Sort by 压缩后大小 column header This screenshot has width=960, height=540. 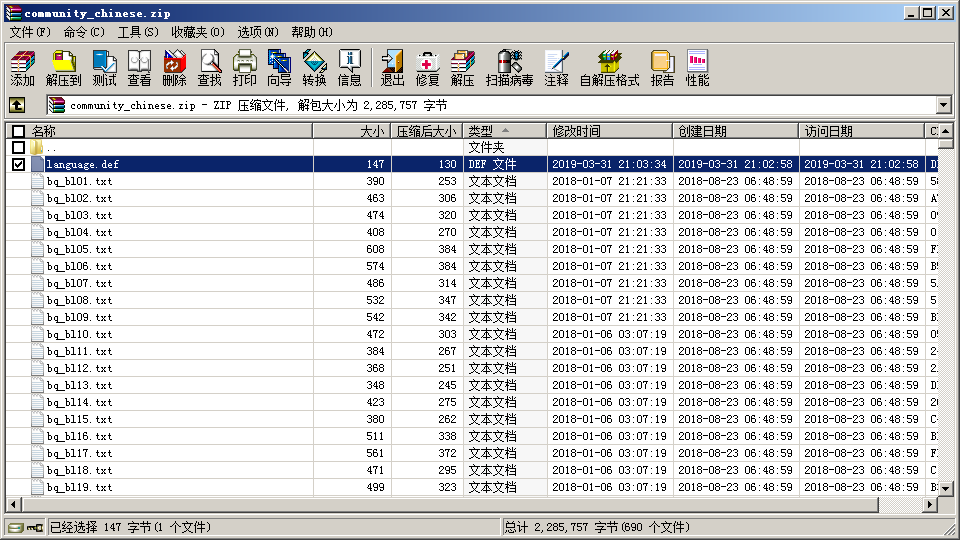click(x=427, y=131)
